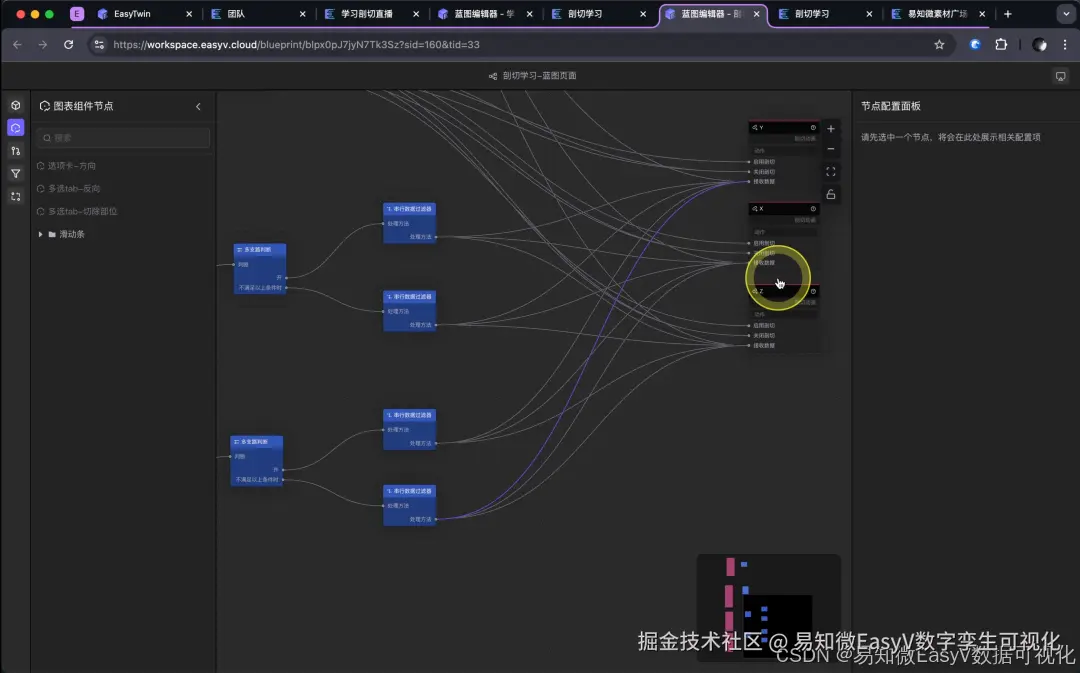This screenshot has height=673, width=1080.
Task: Collapse the 图表组件节点 panel with chevron
Action: pos(198,106)
